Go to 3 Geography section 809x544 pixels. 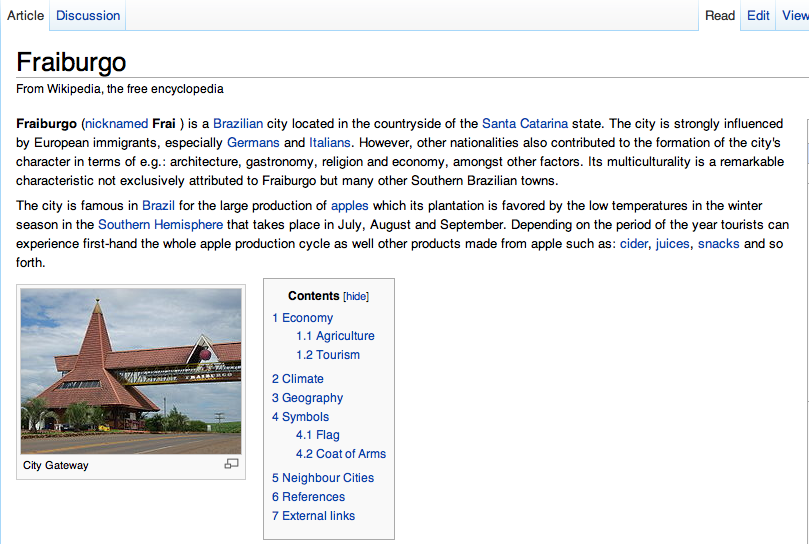pyautogui.click(x=307, y=398)
